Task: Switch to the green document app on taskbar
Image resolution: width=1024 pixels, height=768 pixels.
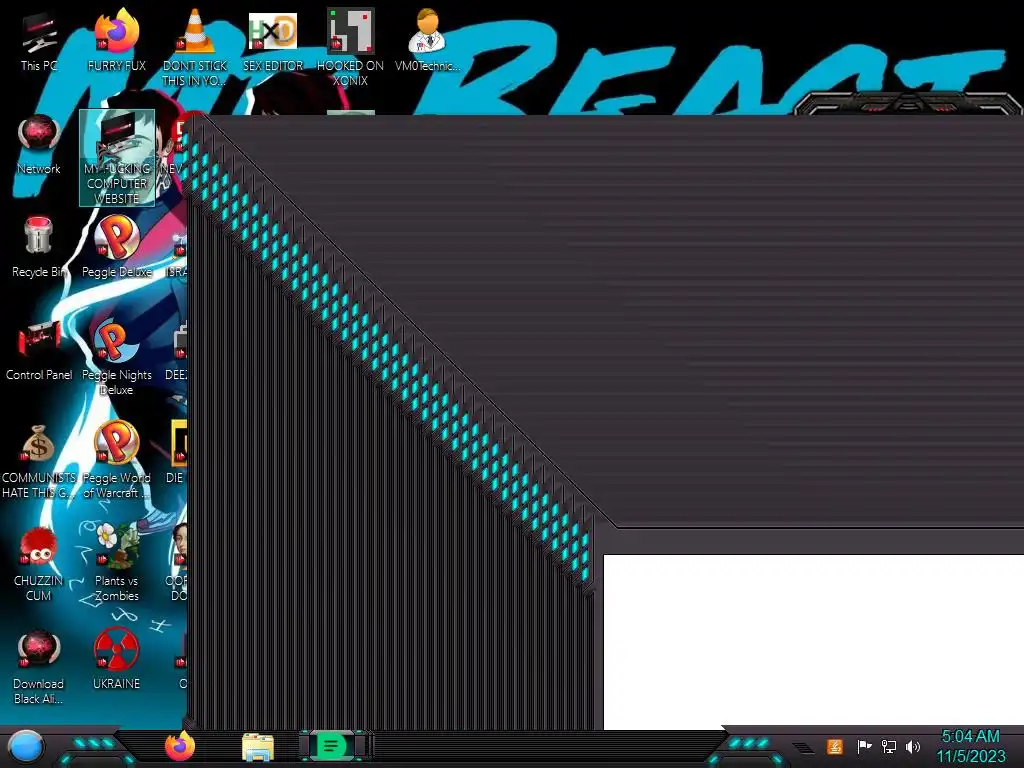Action: pyautogui.click(x=331, y=746)
